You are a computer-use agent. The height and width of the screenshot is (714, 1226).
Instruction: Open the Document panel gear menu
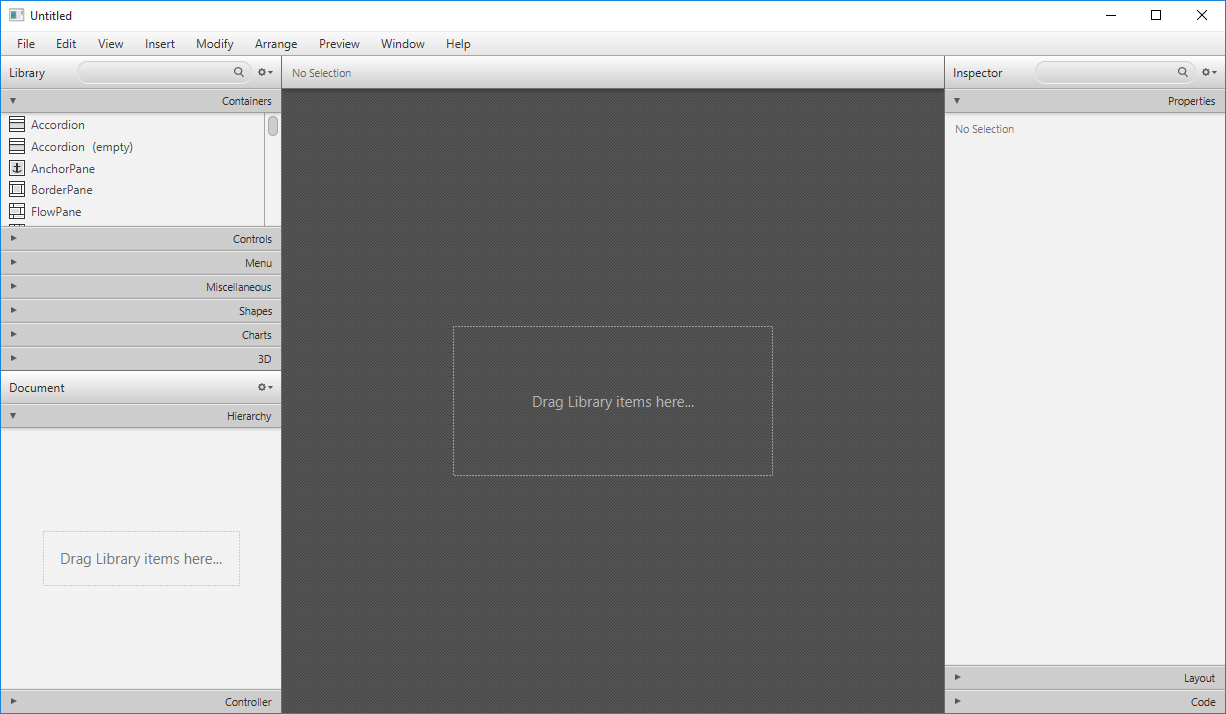click(x=263, y=387)
